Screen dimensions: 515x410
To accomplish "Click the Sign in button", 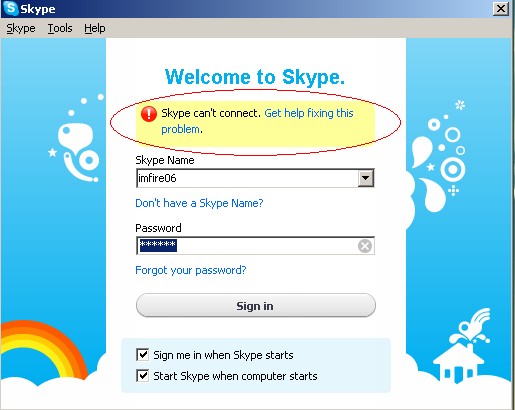I will click(x=256, y=305).
